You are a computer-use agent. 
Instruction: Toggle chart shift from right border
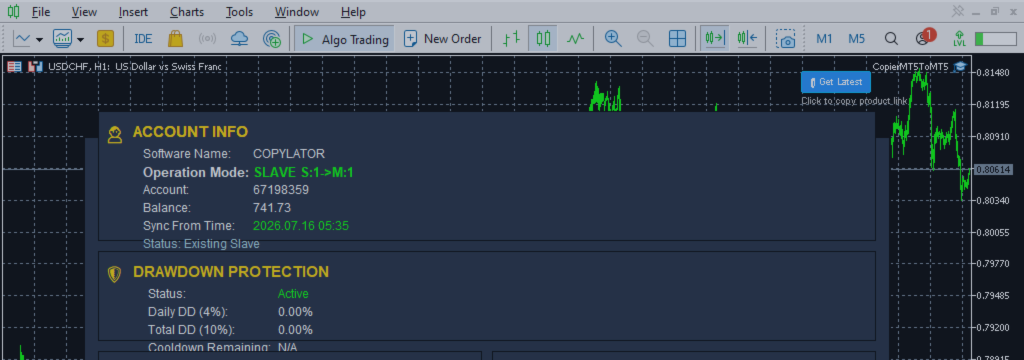(747, 39)
